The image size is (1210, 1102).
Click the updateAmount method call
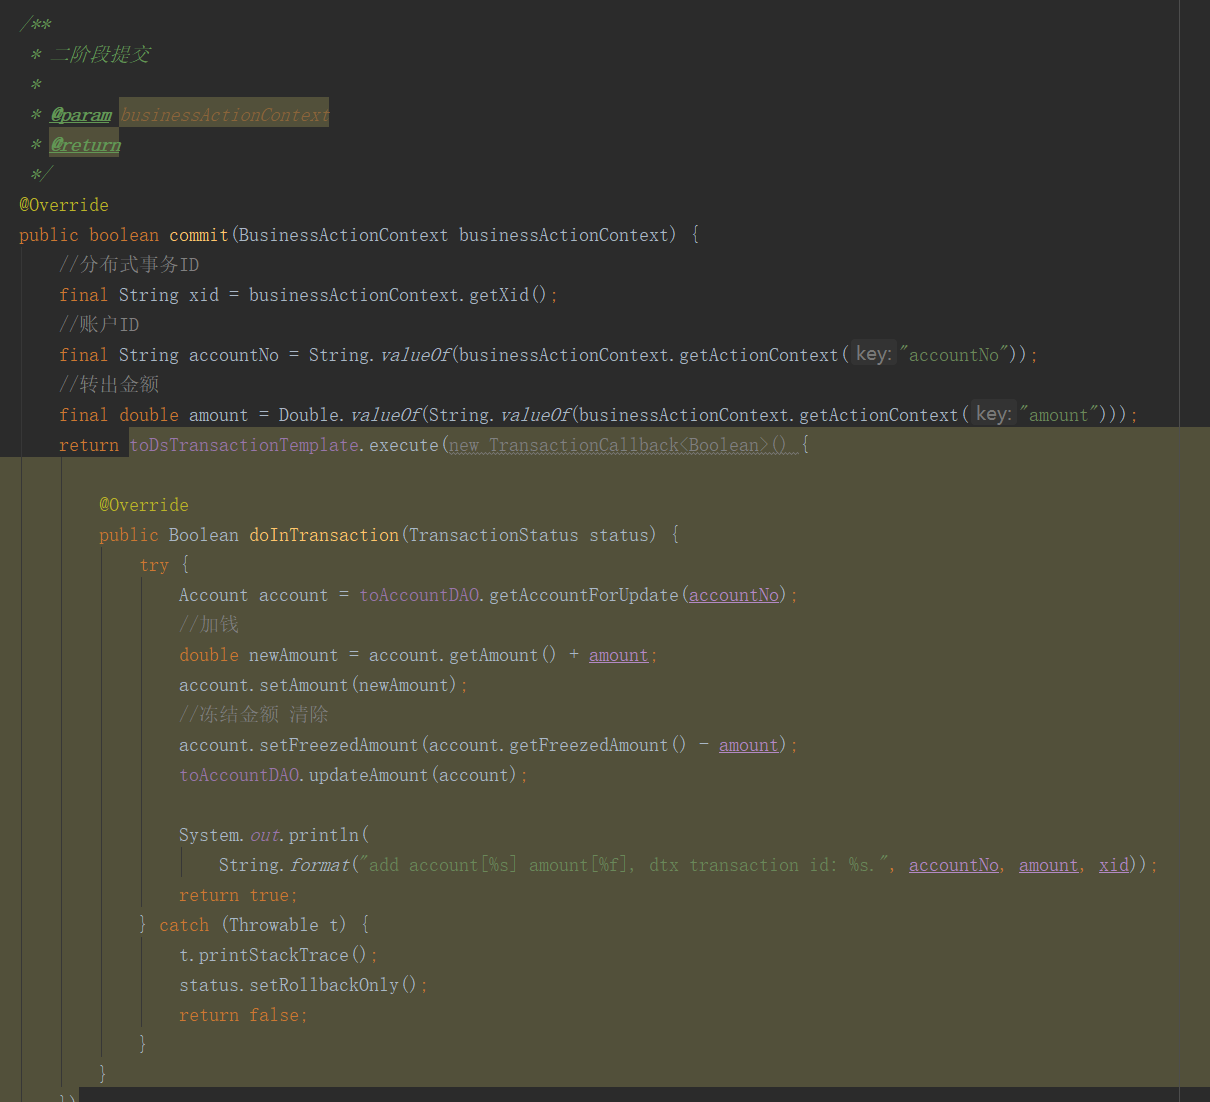coord(369,775)
